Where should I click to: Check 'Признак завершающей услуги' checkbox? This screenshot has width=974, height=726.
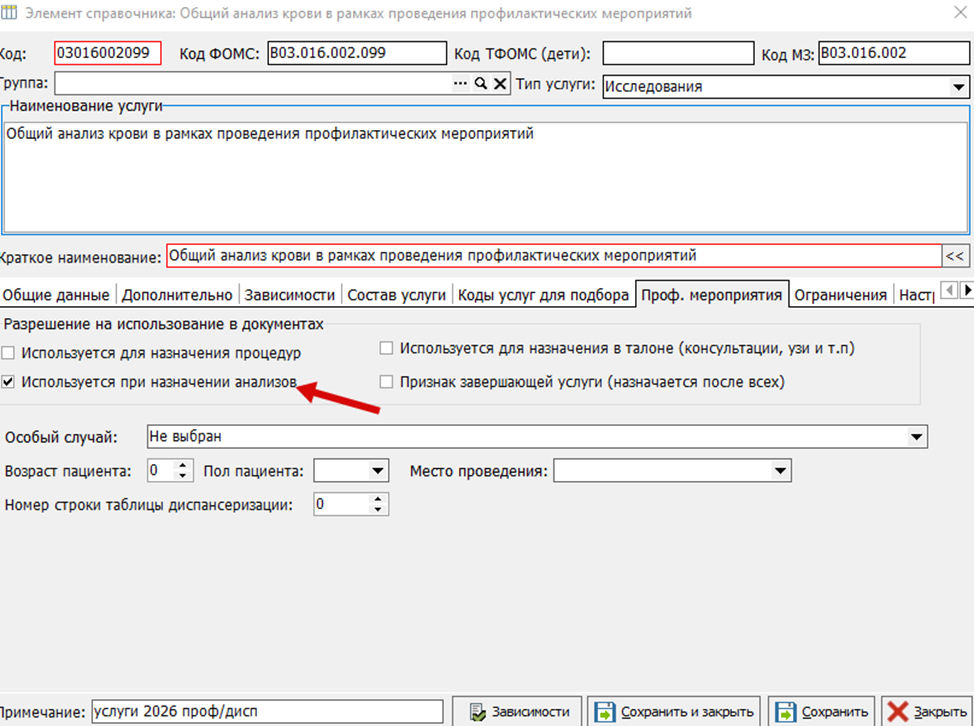386,382
